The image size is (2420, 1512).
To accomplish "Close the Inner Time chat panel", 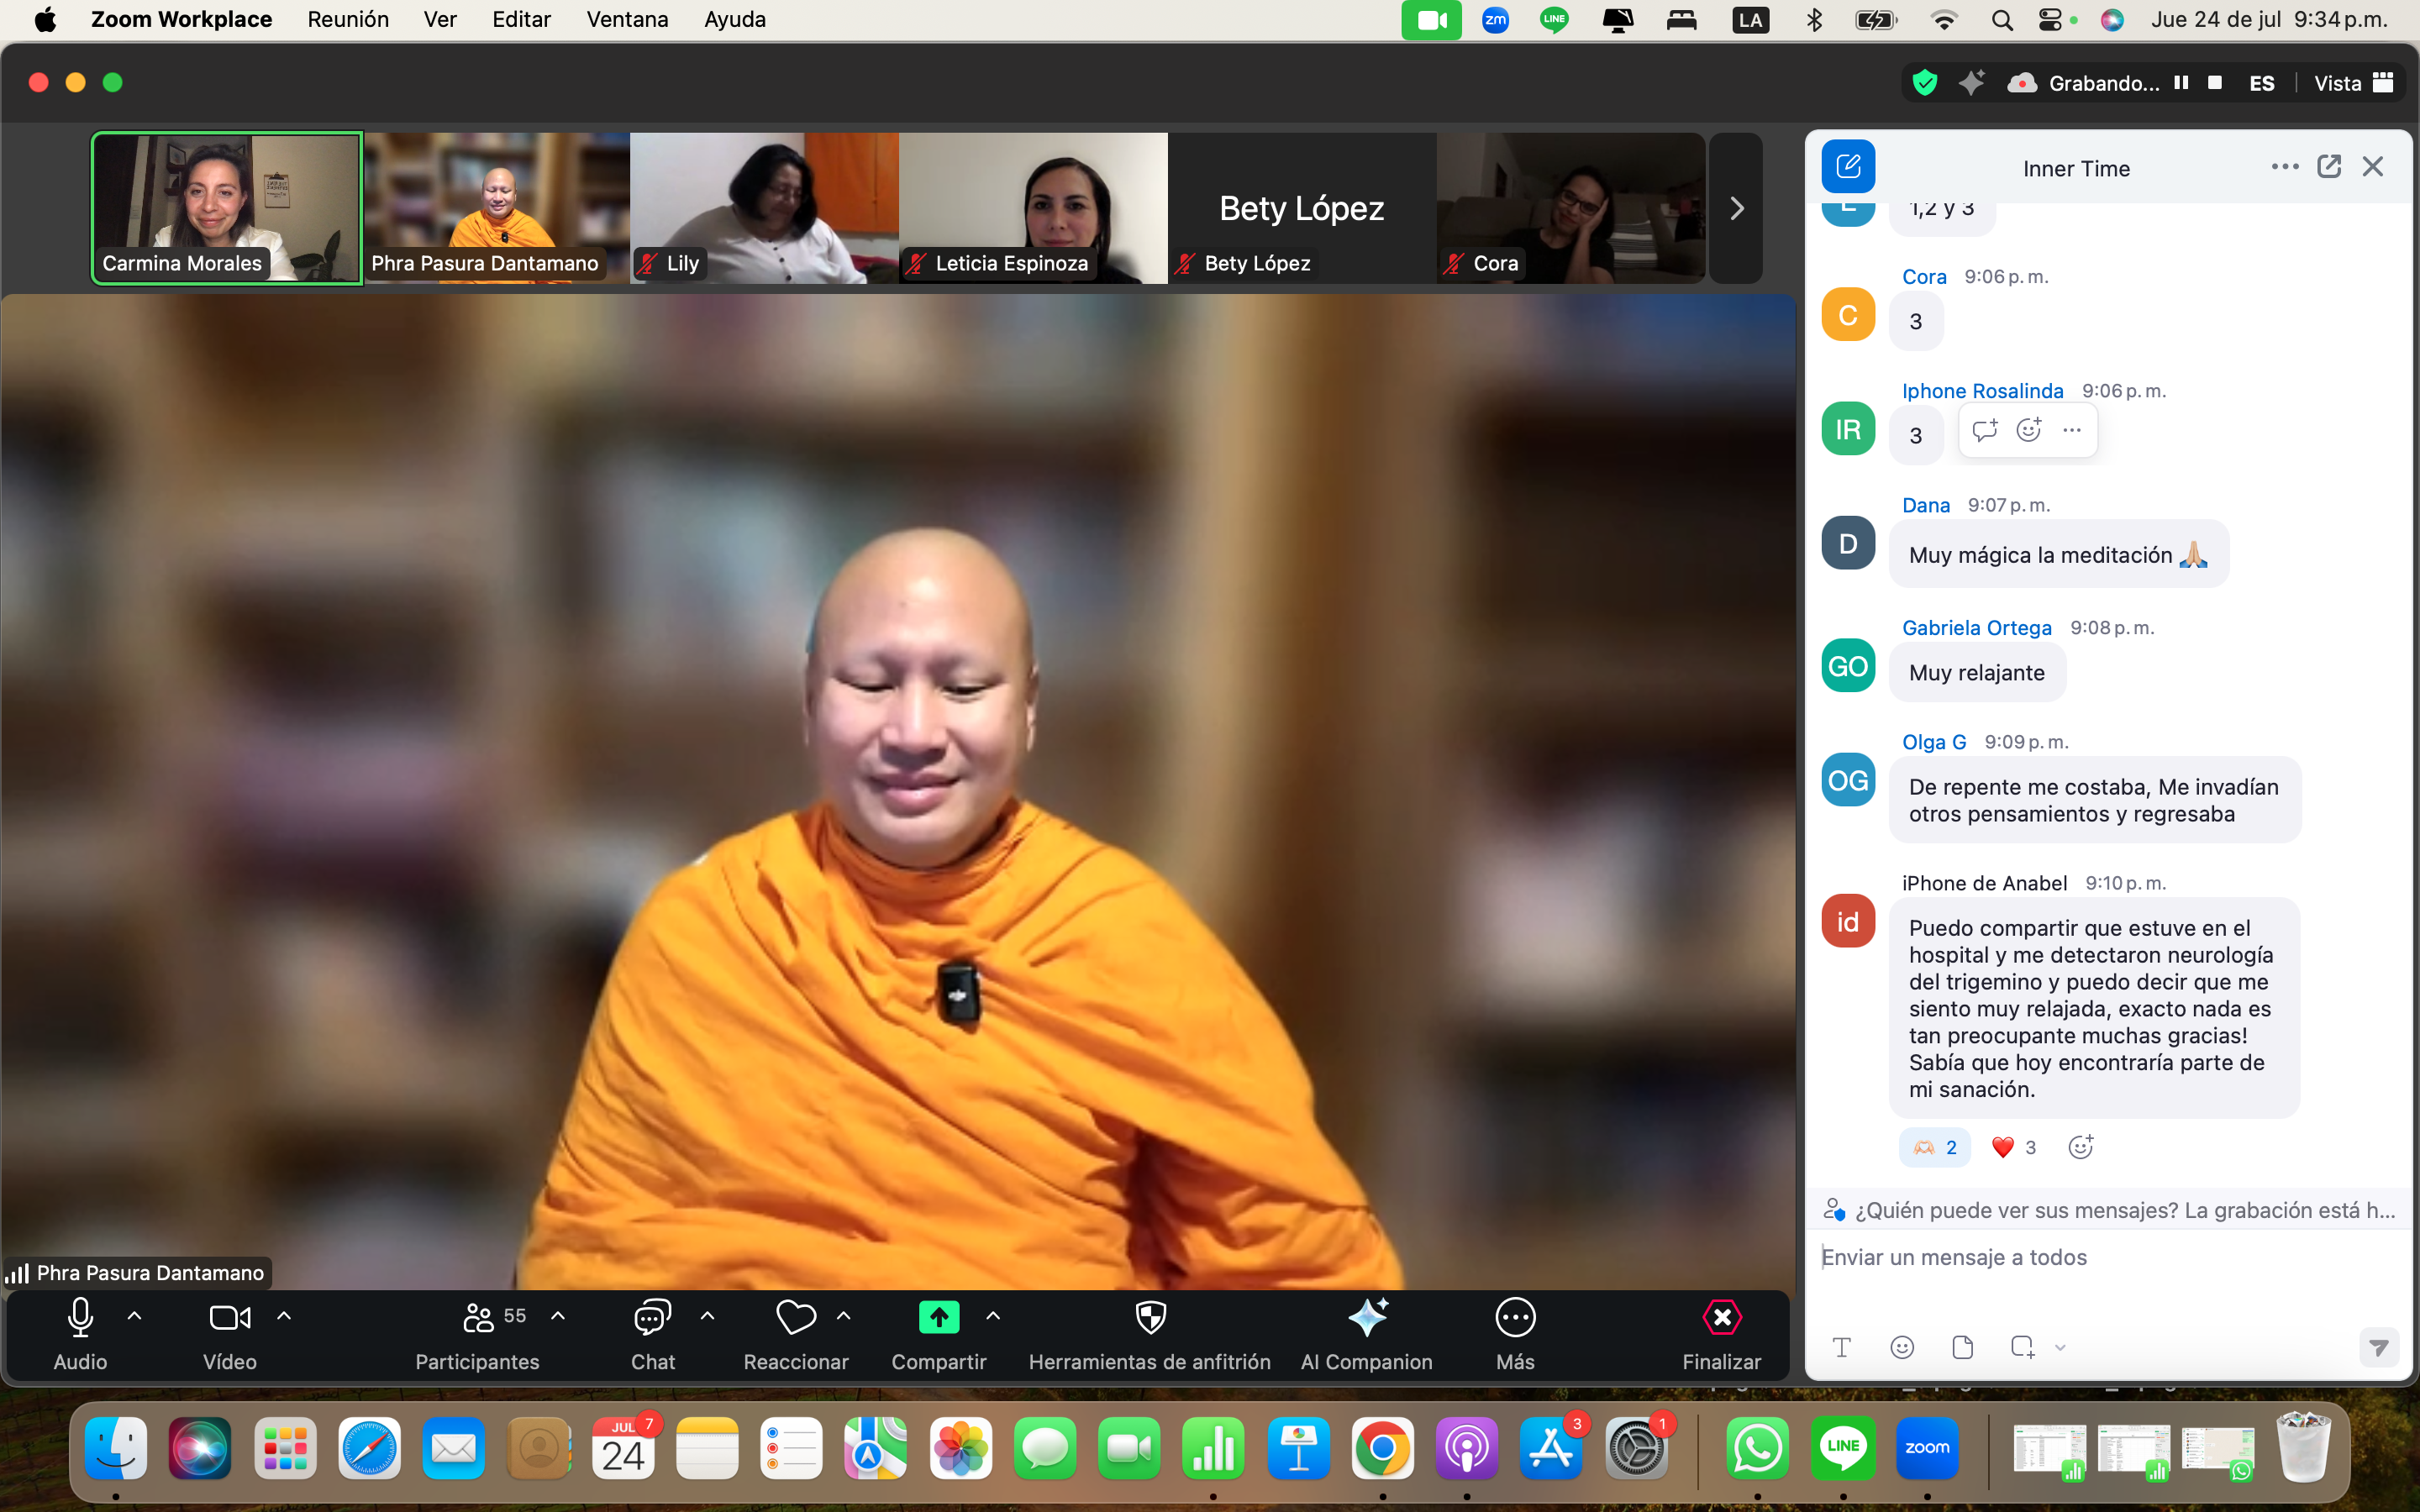I will point(2373,167).
